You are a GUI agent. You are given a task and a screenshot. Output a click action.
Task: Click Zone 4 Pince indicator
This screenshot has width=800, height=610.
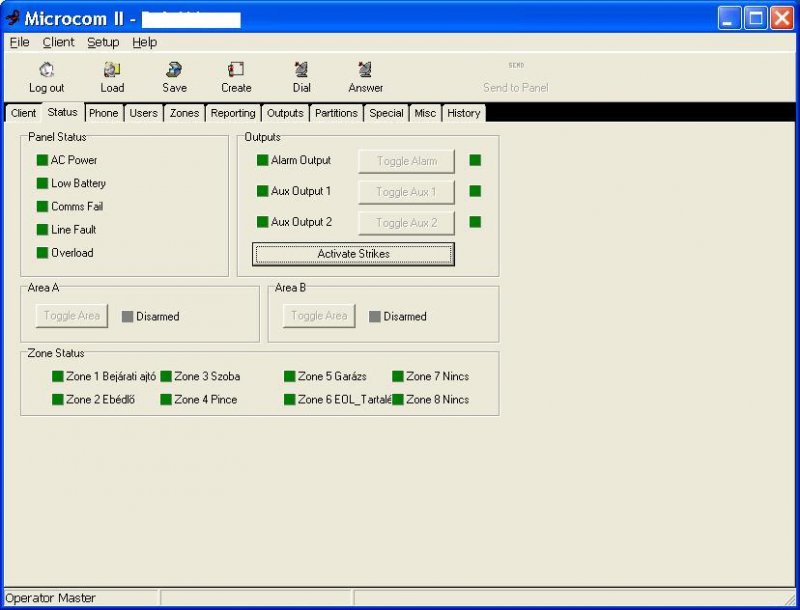point(166,399)
